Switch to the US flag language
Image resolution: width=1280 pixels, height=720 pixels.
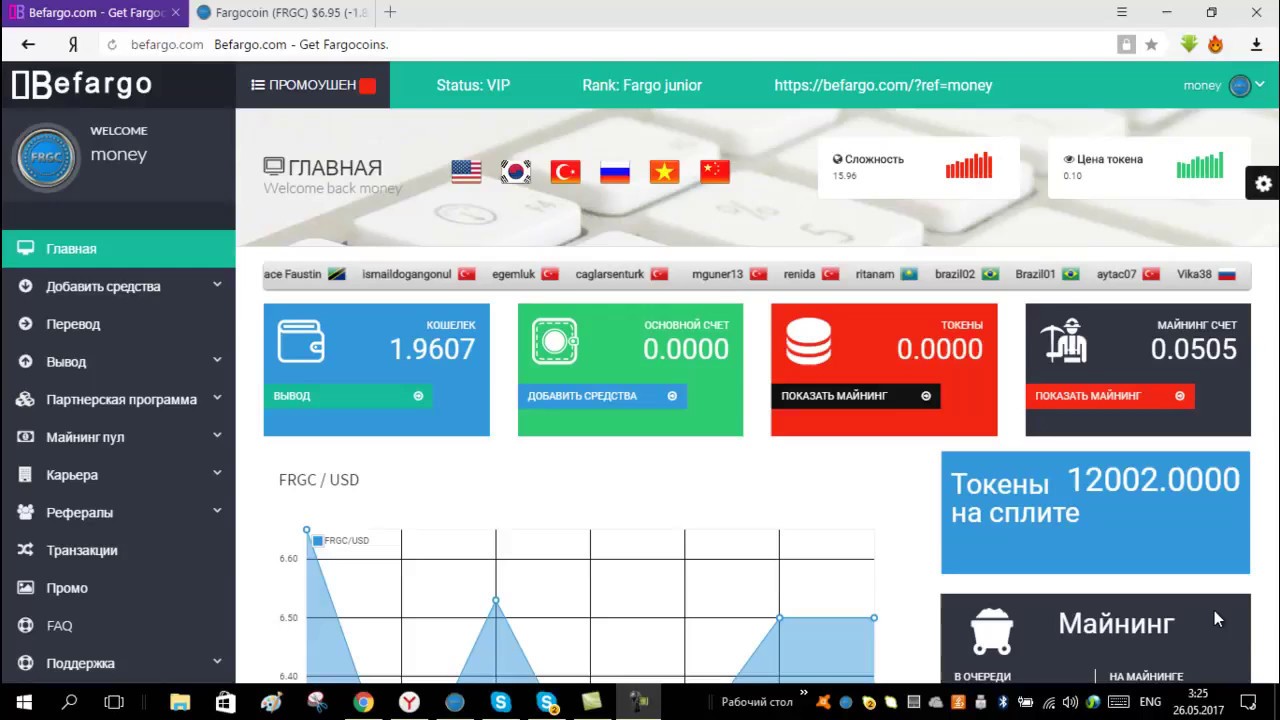click(466, 171)
